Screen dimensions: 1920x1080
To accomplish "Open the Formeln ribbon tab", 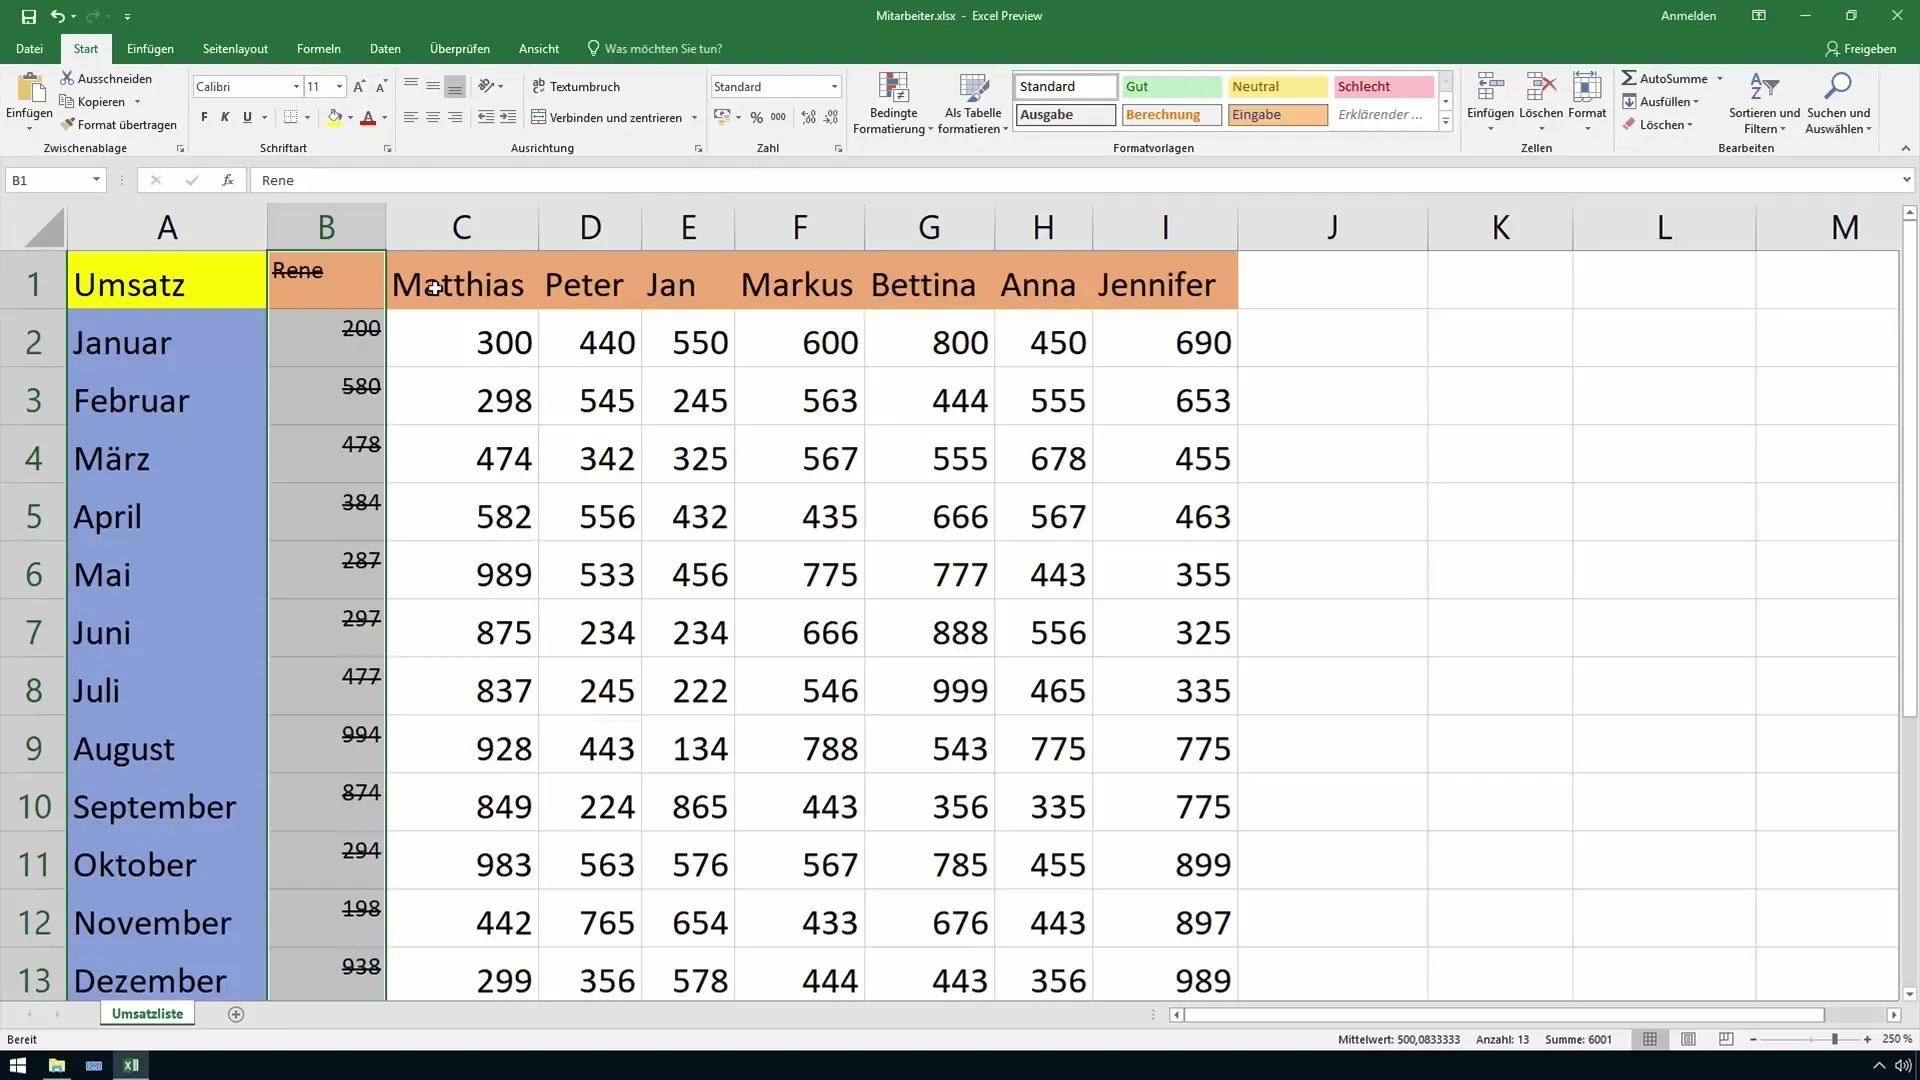I will [x=318, y=49].
